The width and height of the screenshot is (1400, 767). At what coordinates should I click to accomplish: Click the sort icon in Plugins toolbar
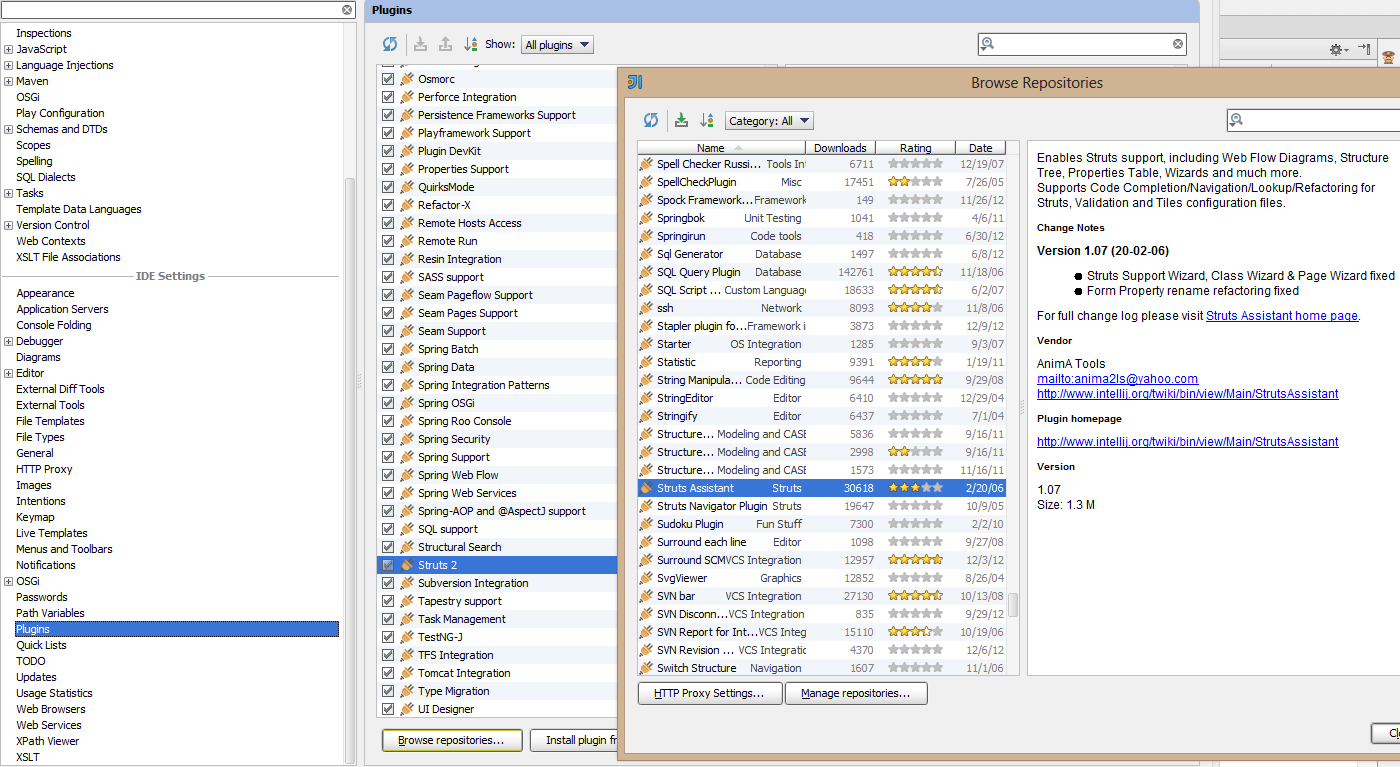tap(471, 45)
